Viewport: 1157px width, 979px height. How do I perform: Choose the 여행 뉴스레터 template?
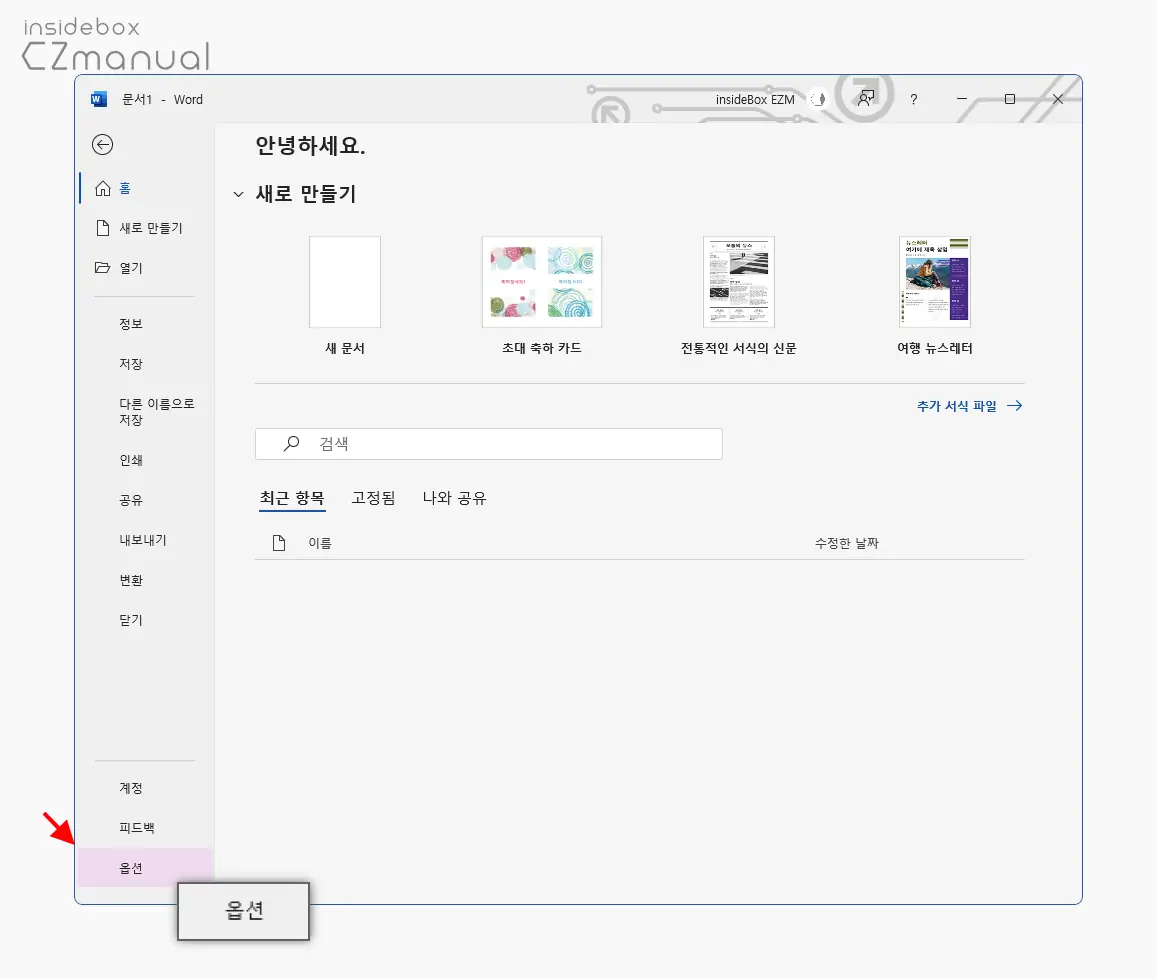pos(935,297)
